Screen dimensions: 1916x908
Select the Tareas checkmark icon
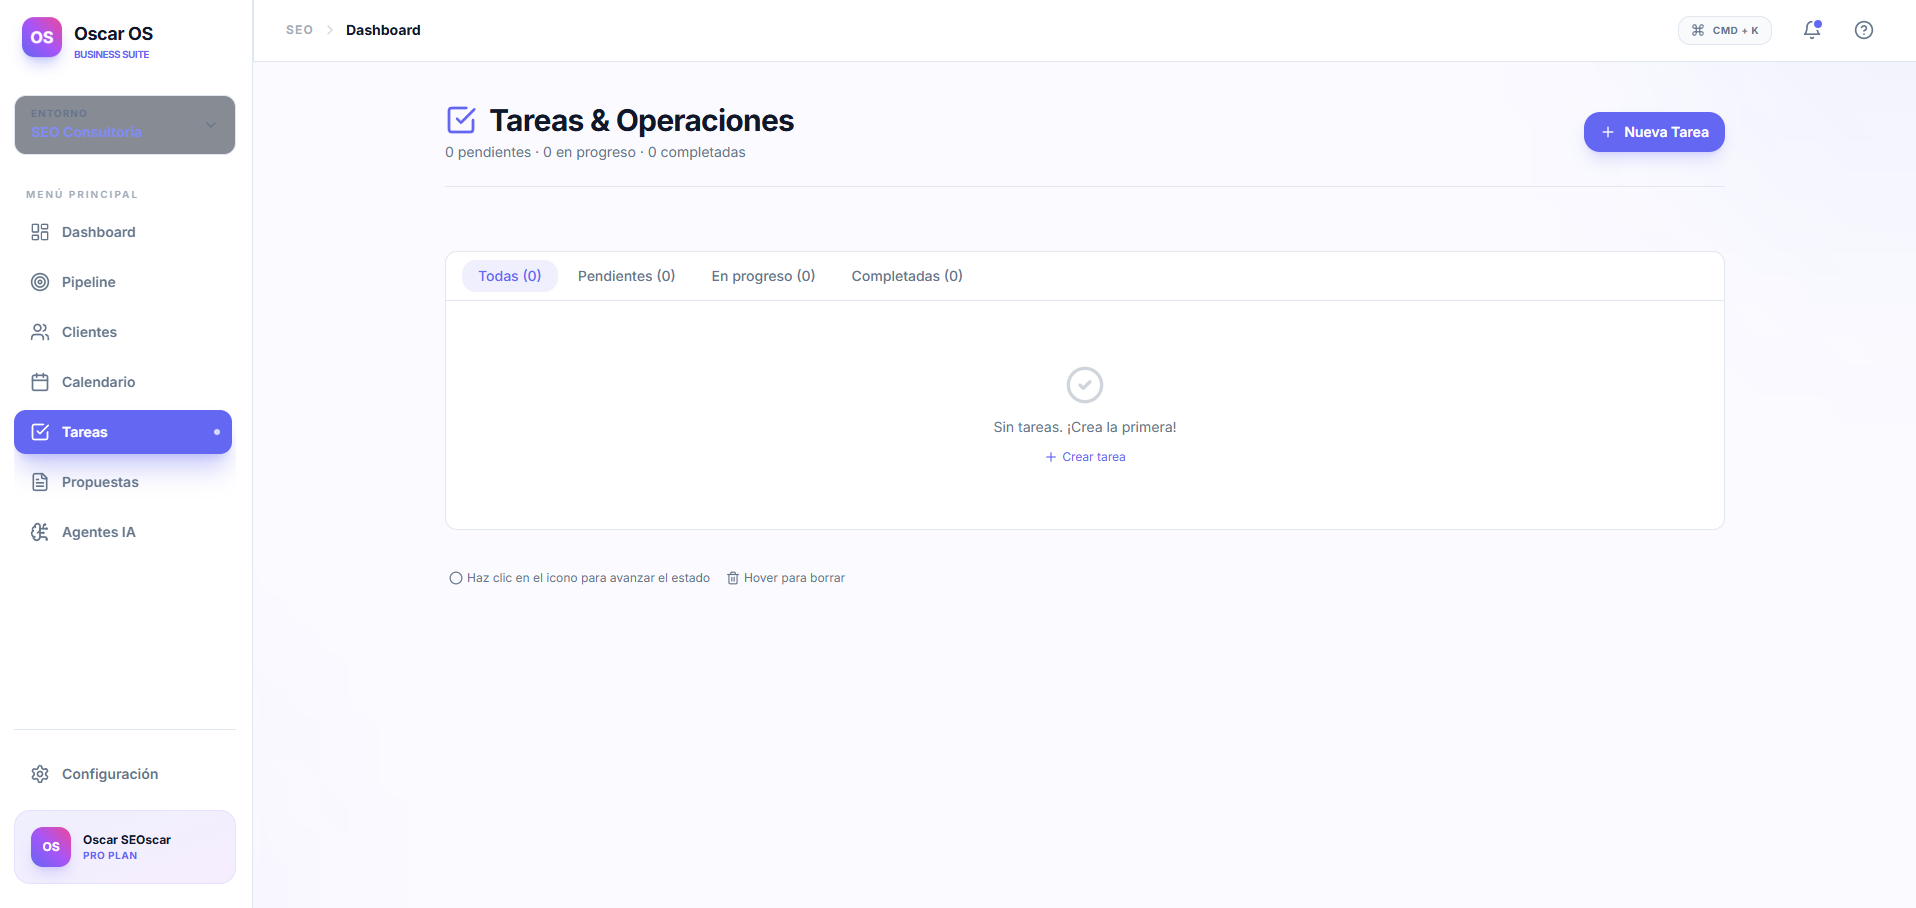tap(40, 431)
